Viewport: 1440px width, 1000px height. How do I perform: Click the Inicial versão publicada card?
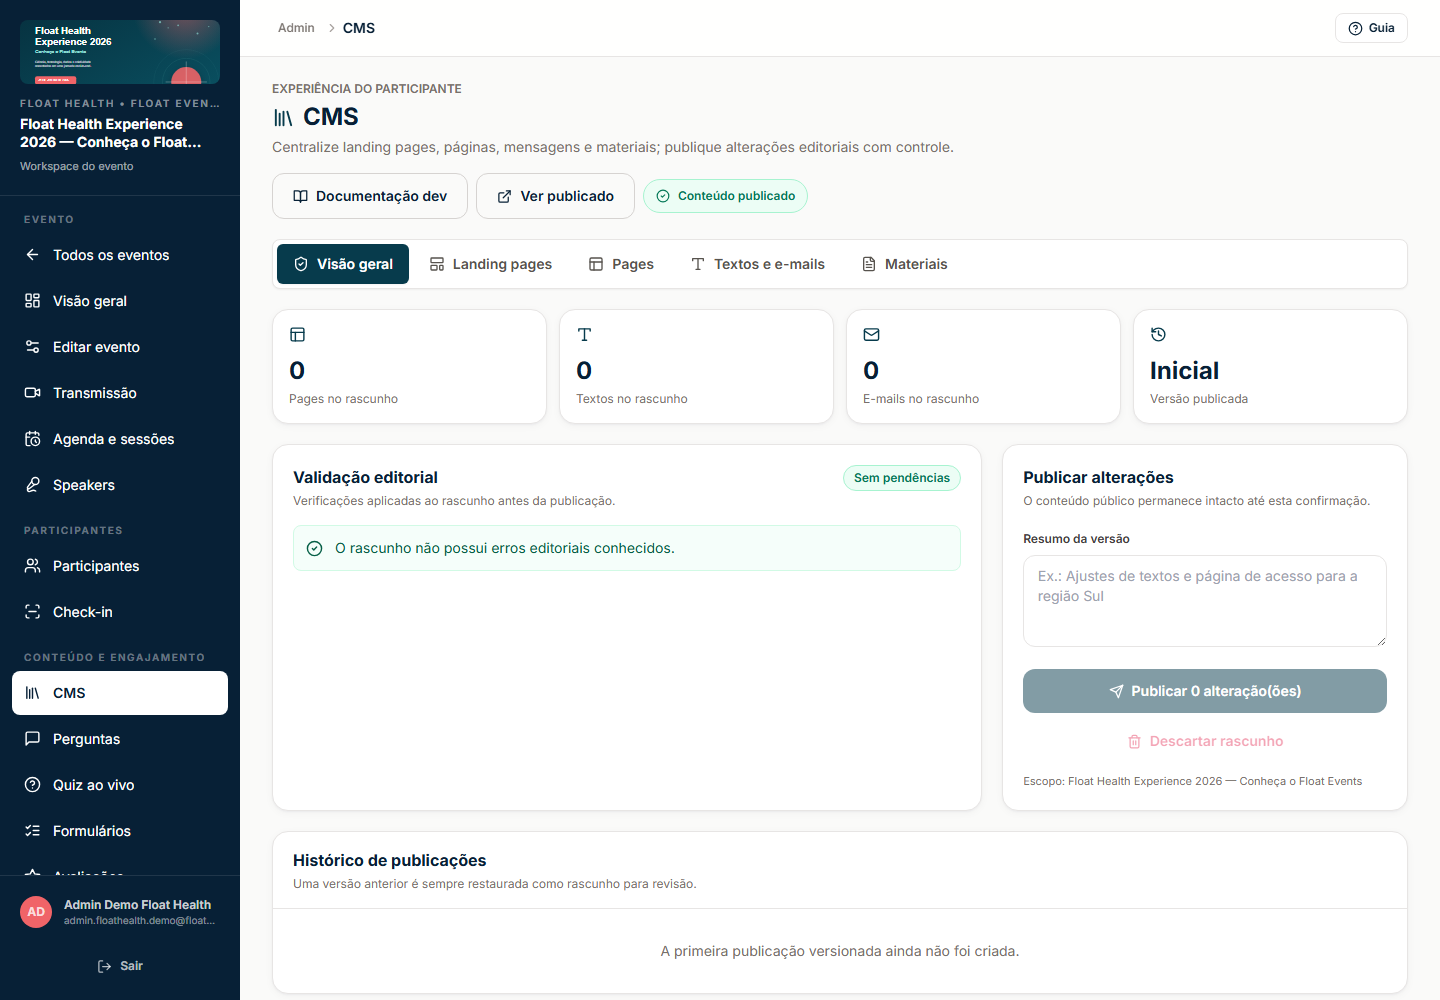(x=1270, y=366)
